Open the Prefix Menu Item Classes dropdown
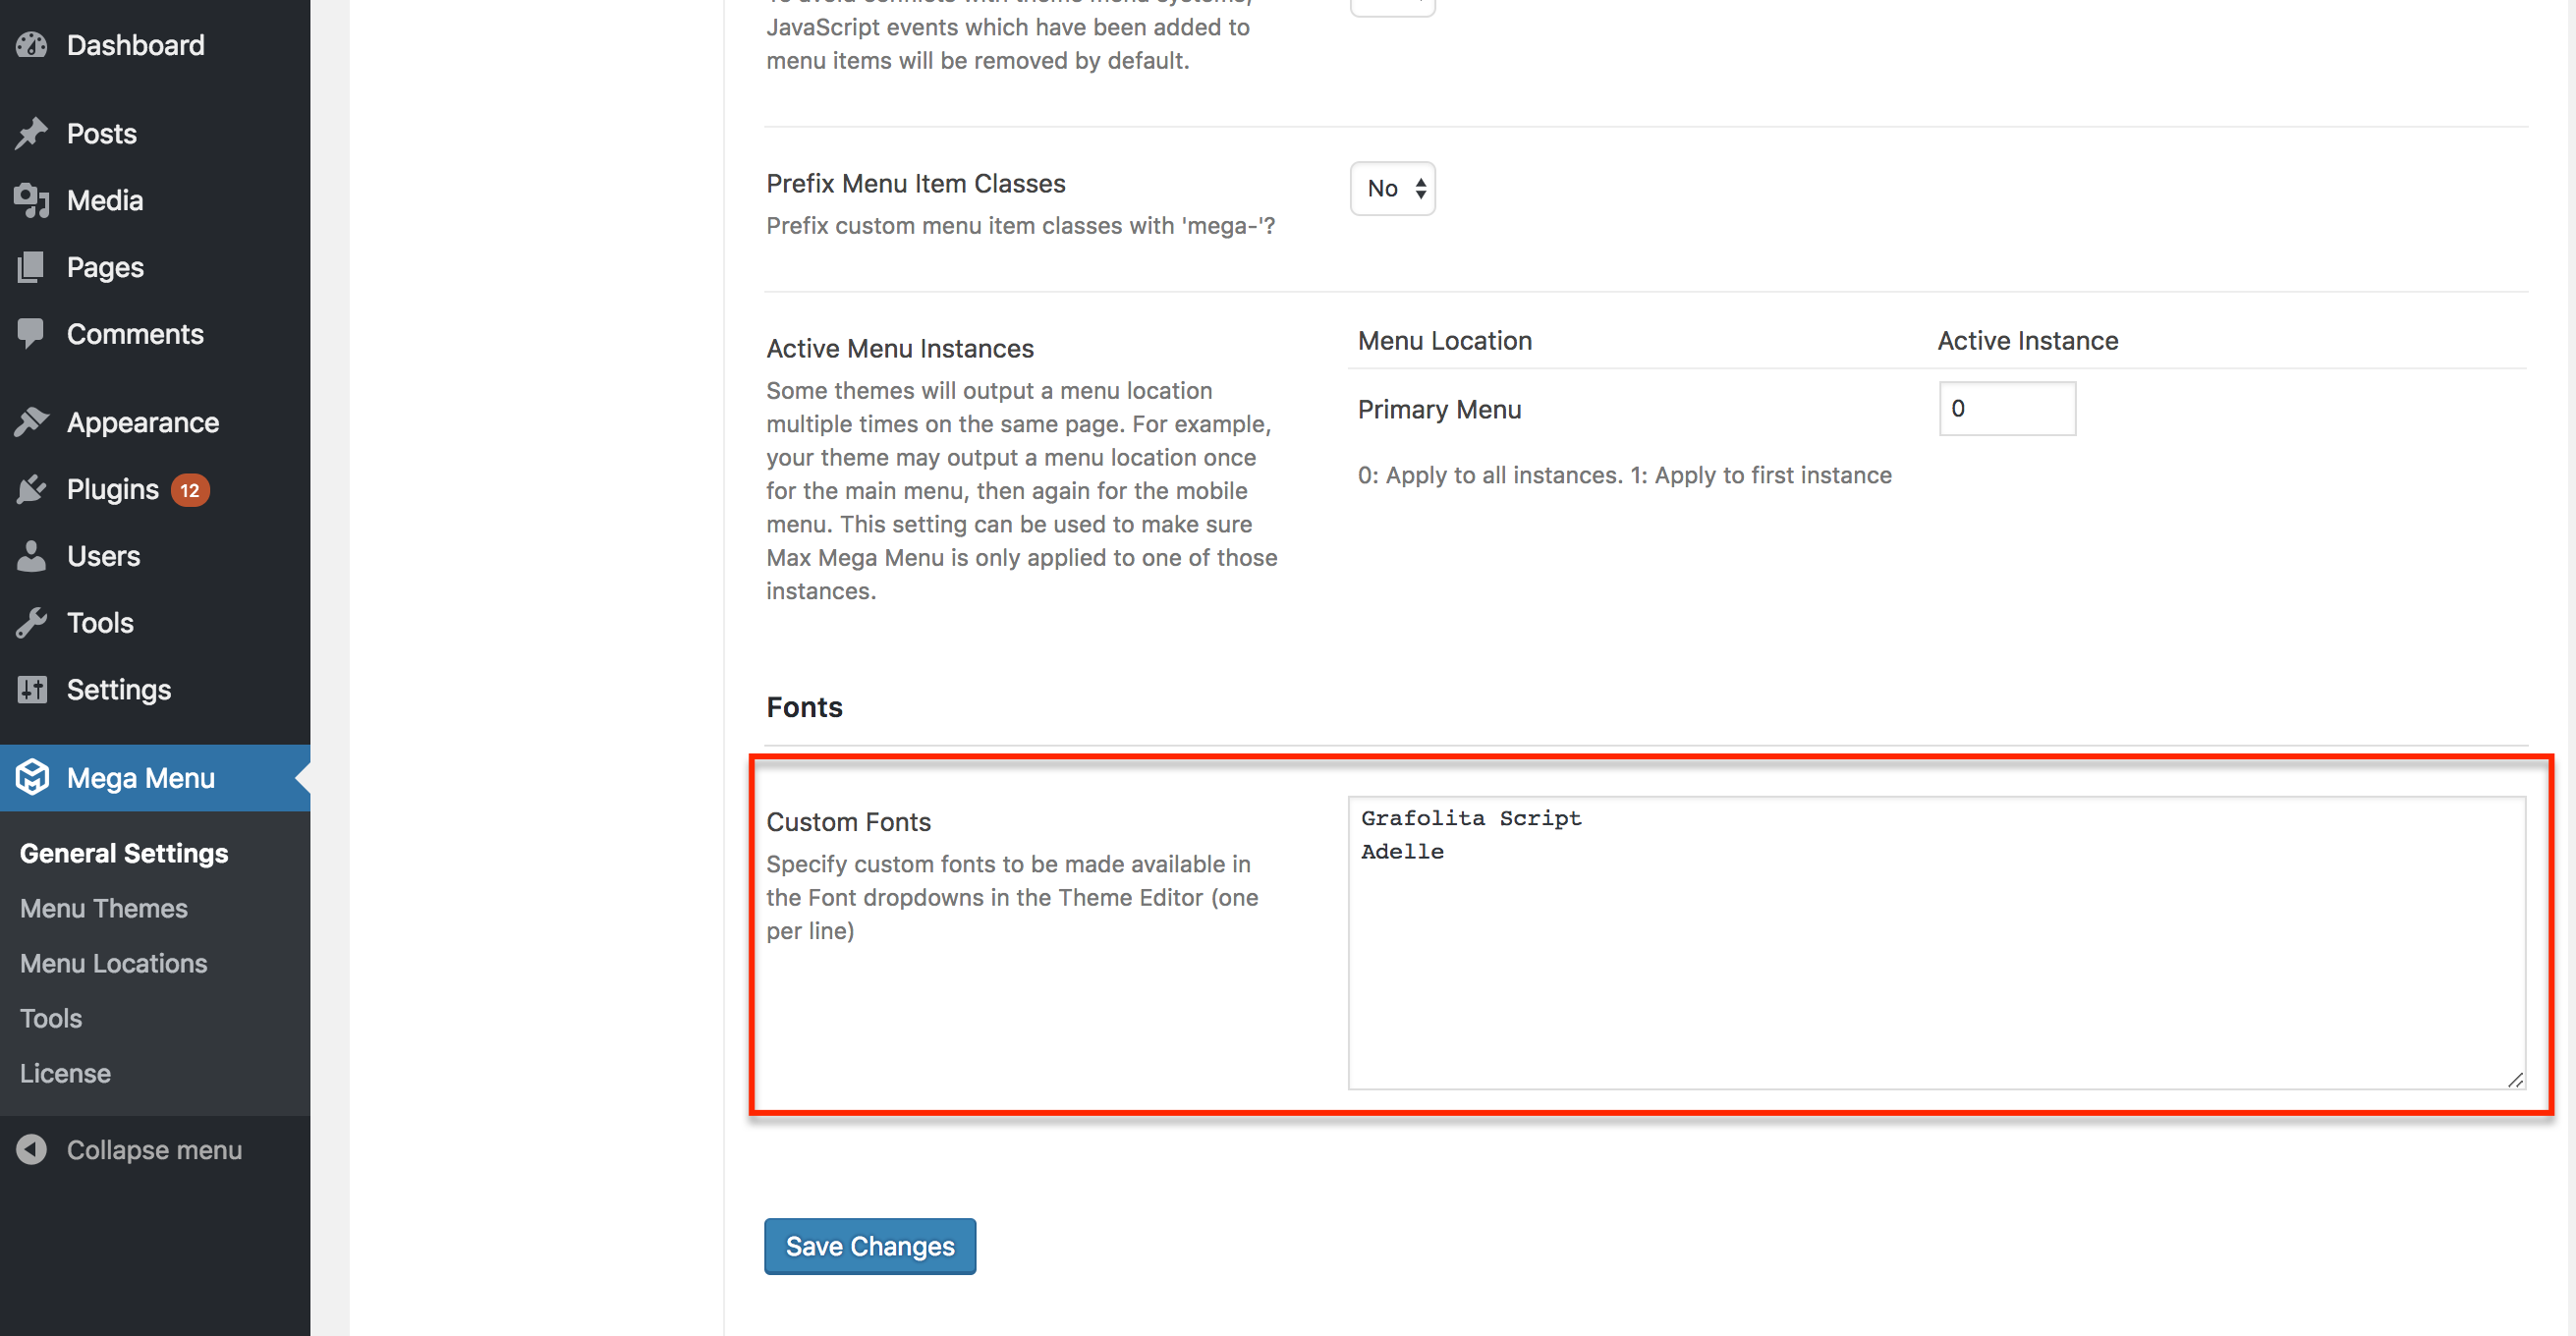 pyautogui.click(x=1392, y=188)
